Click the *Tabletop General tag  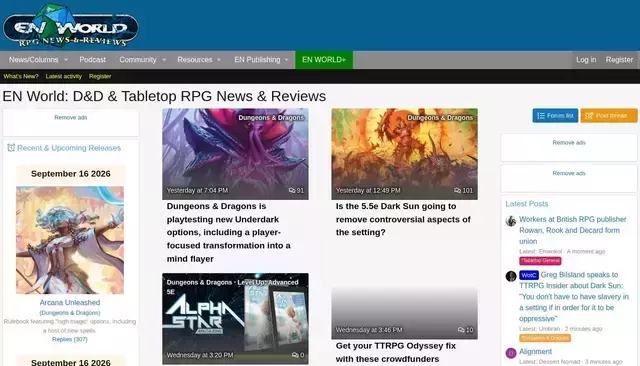pyautogui.click(x=540, y=261)
